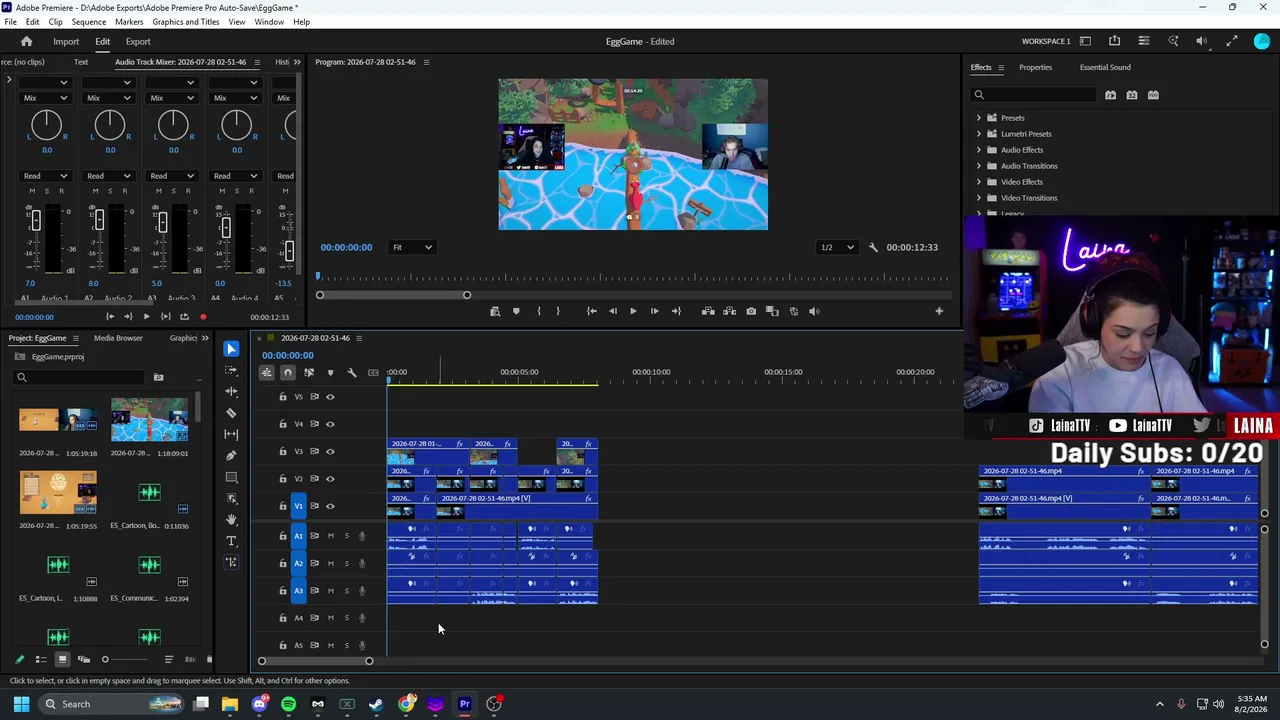Viewport: 1280px width, 720px height.
Task: Click the Extract button in Program monitor
Action: point(729,311)
